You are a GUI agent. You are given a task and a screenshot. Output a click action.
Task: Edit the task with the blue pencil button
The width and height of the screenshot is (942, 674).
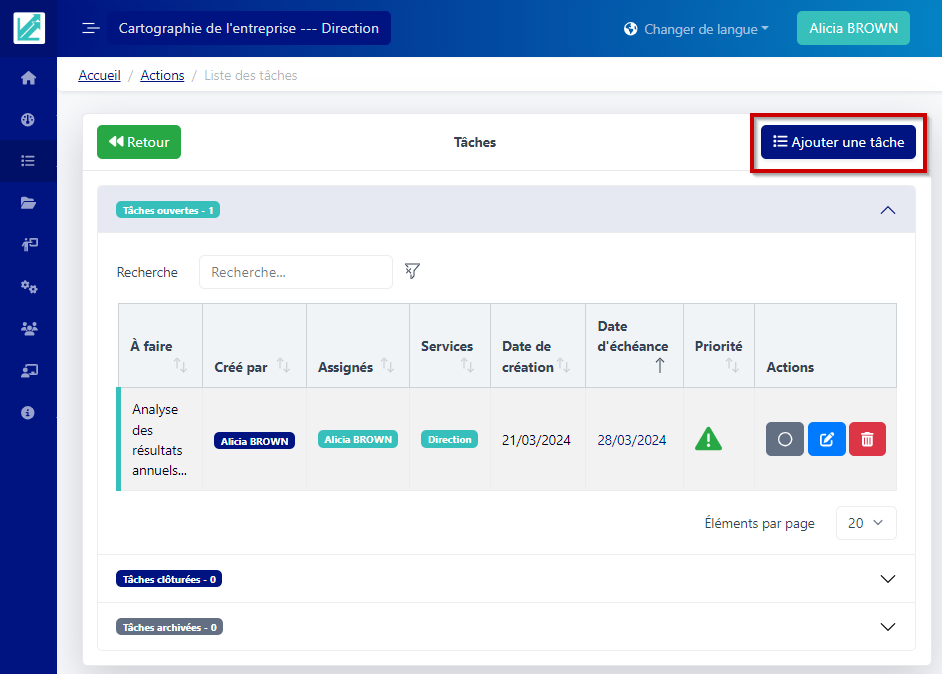[826, 439]
